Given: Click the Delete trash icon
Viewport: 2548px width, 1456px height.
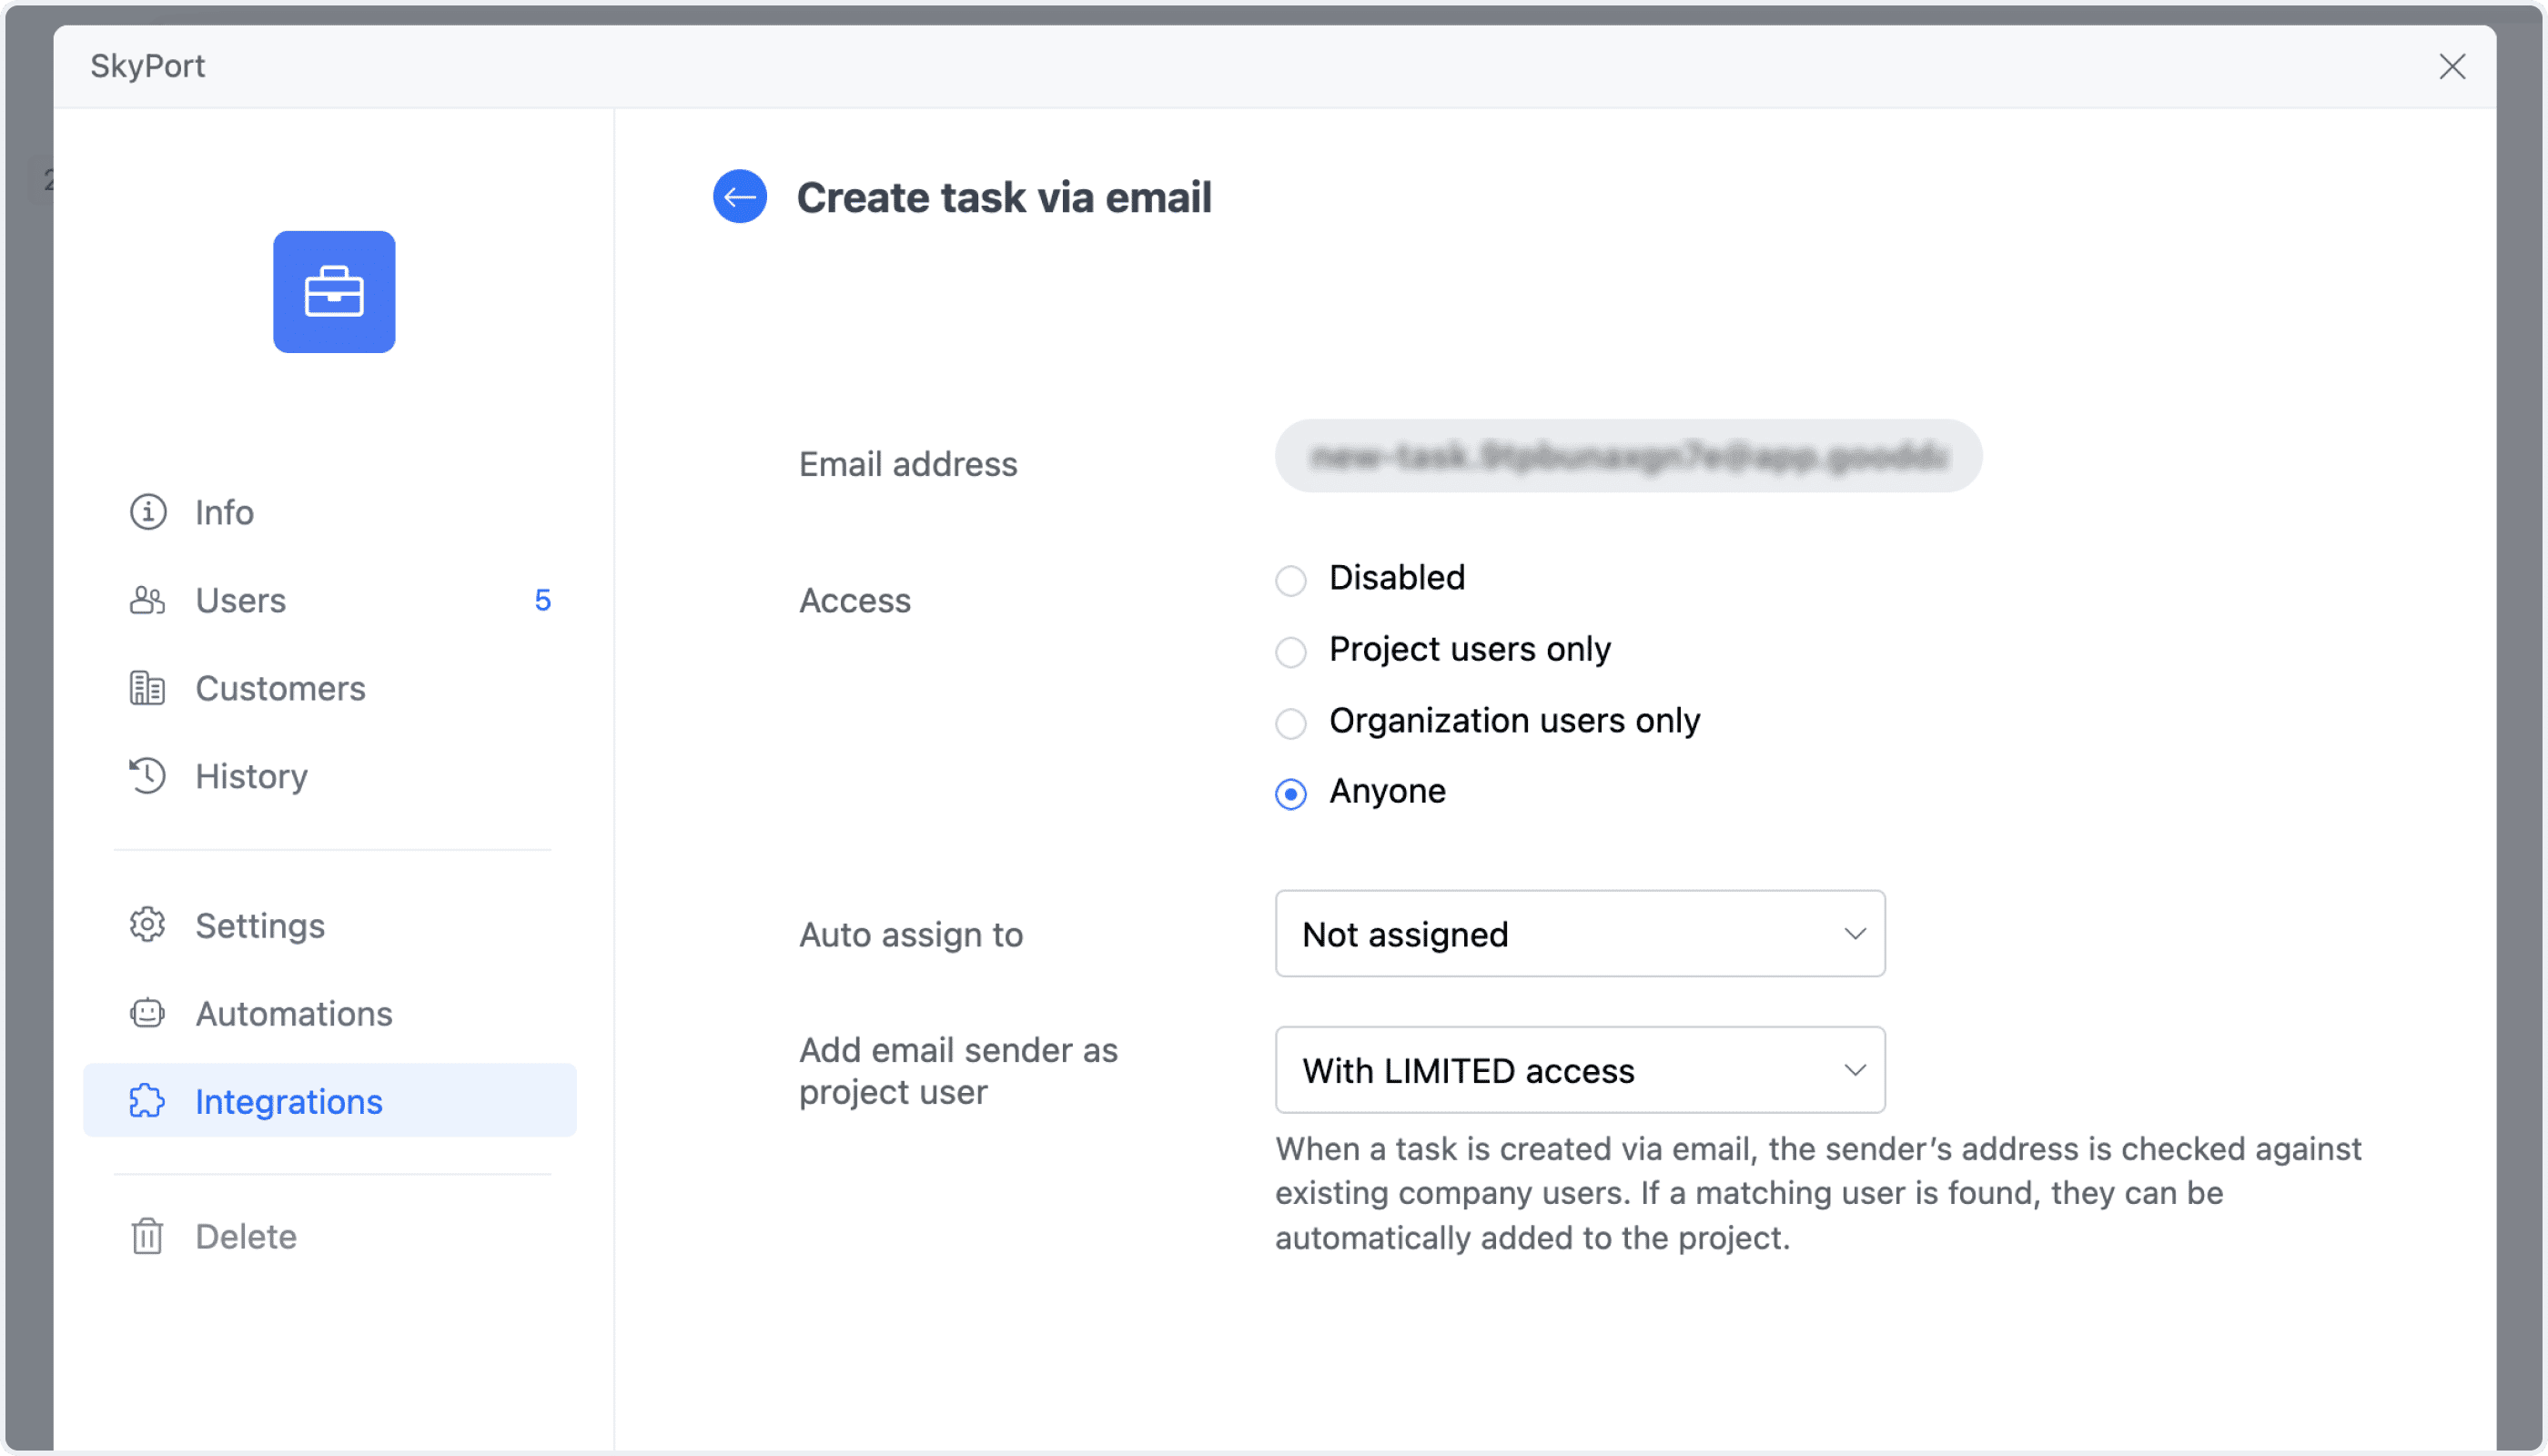Looking at the screenshot, I should click(x=147, y=1236).
